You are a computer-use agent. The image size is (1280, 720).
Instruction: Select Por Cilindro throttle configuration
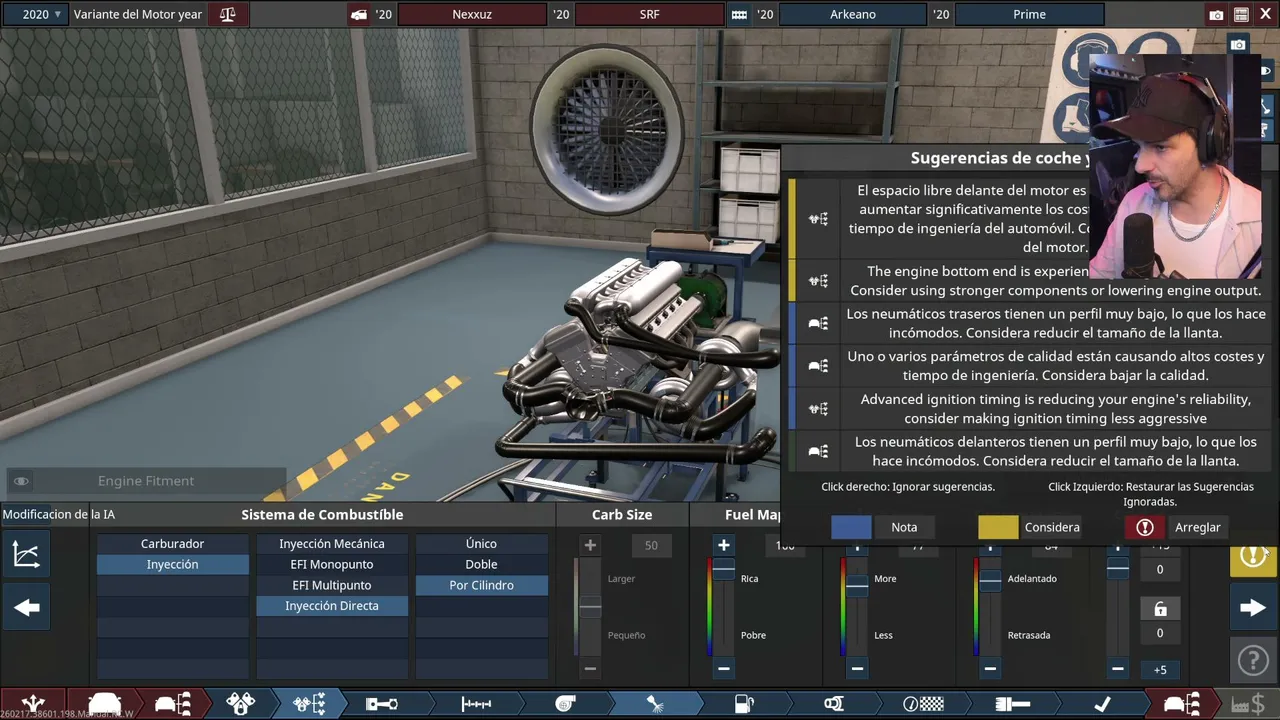[481, 585]
